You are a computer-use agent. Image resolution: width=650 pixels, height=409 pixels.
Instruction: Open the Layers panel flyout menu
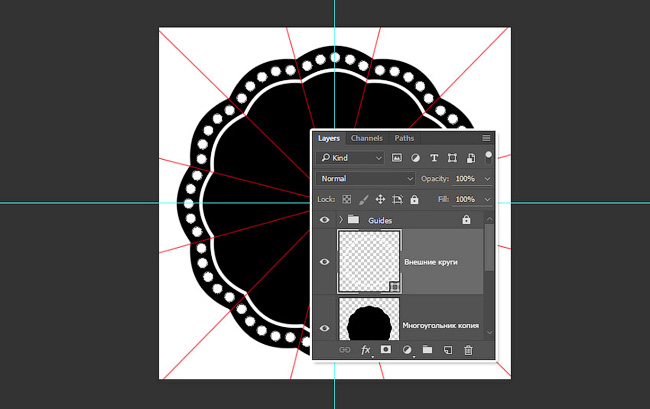pyautogui.click(x=486, y=138)
